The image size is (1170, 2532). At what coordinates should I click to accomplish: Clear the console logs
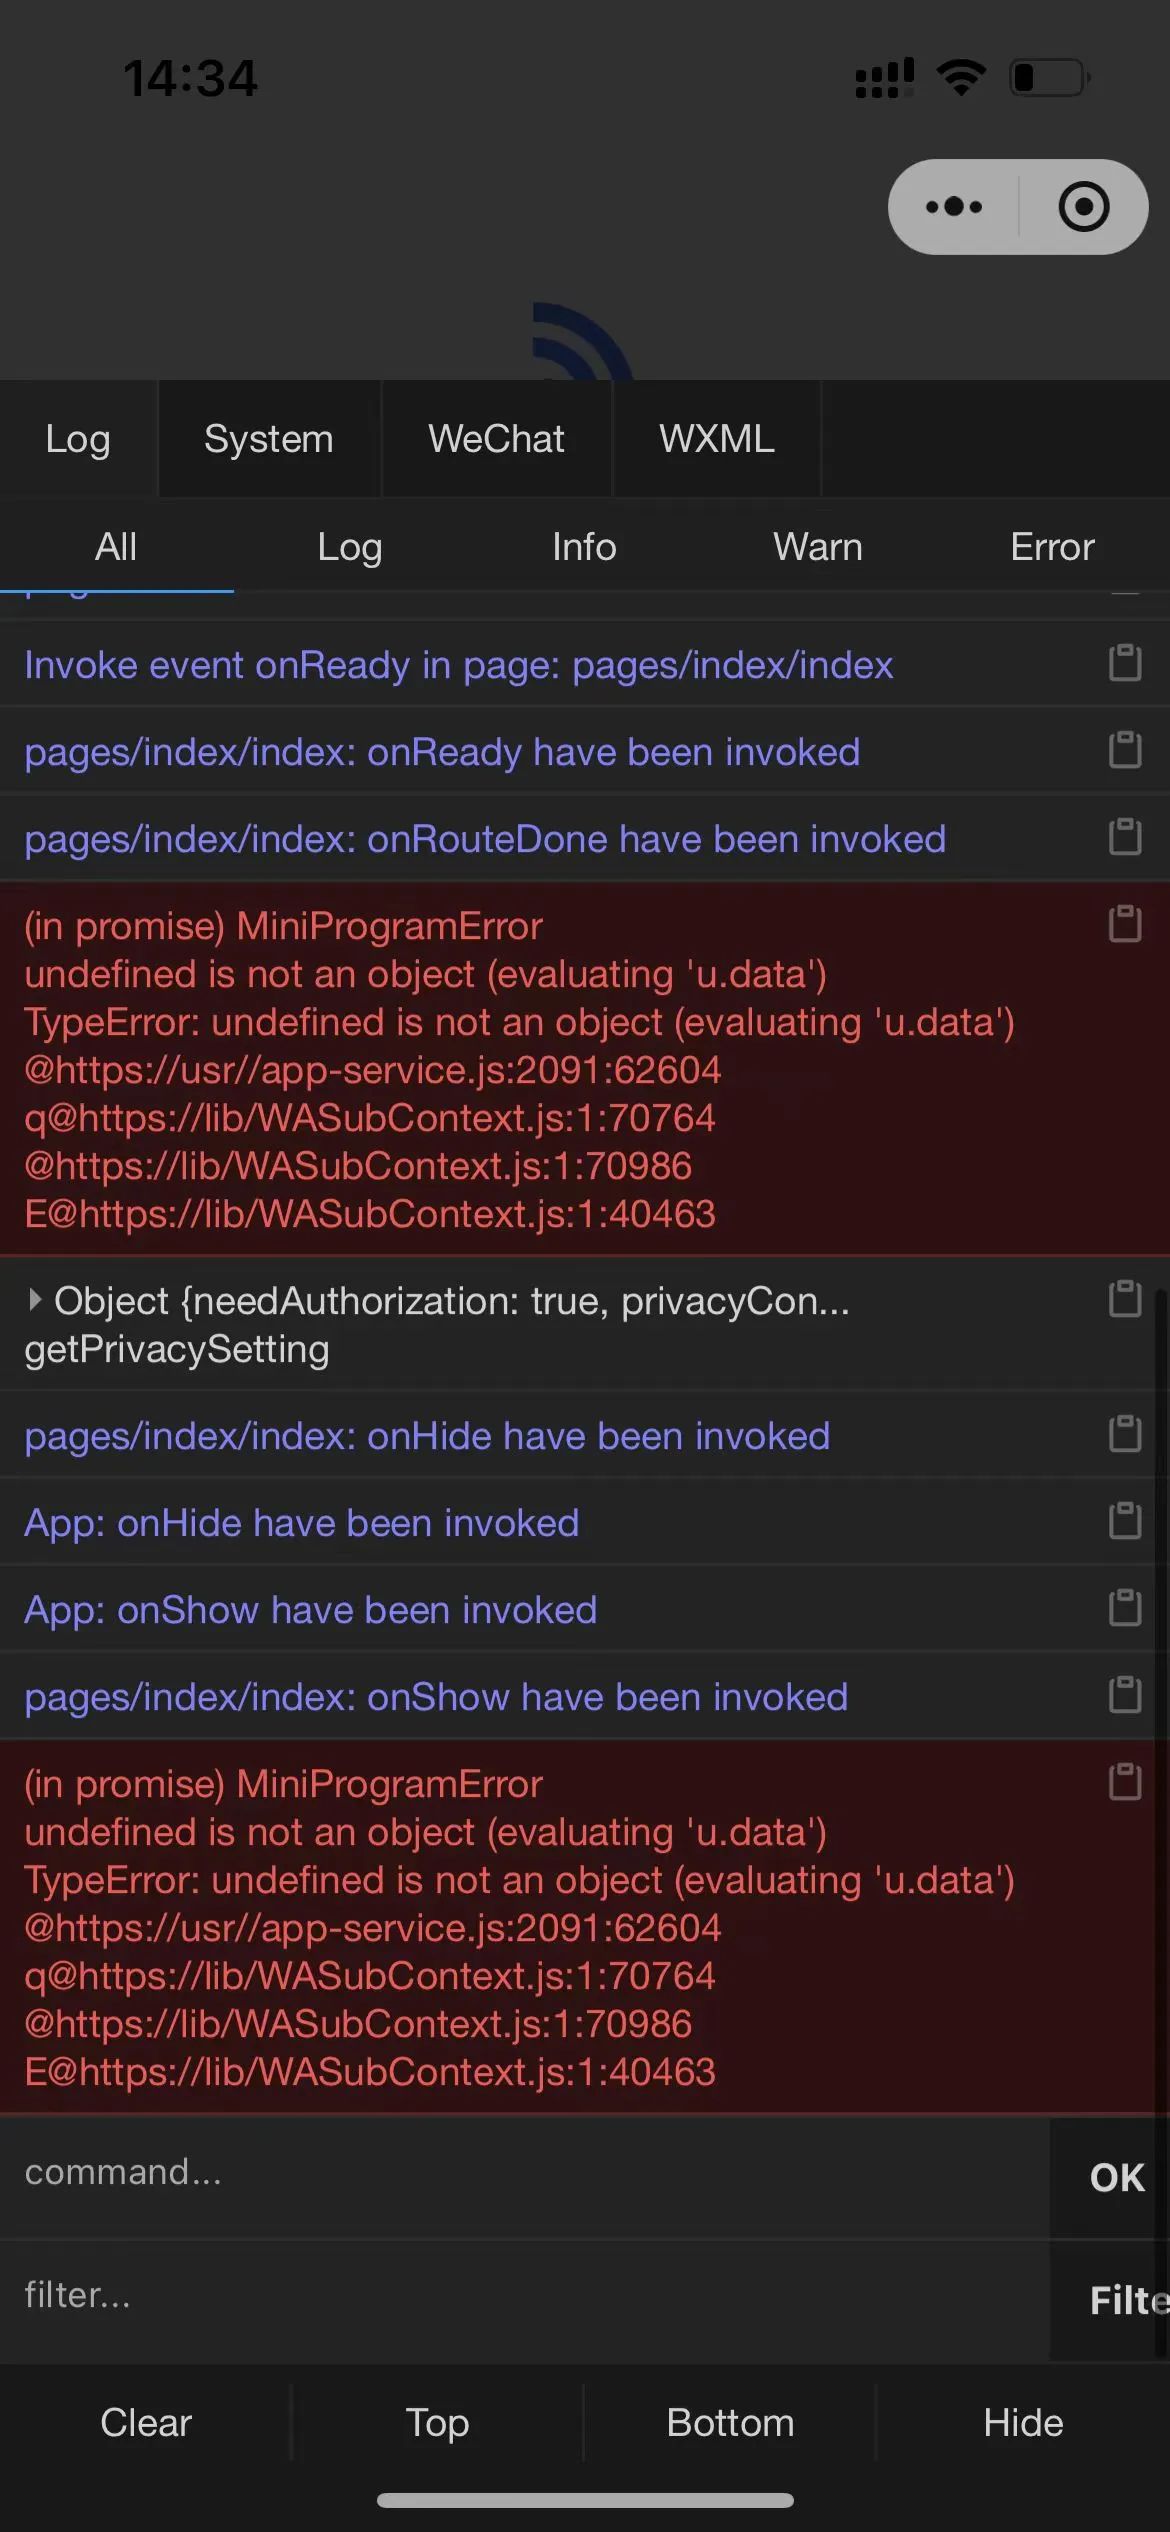(146, 2423)
